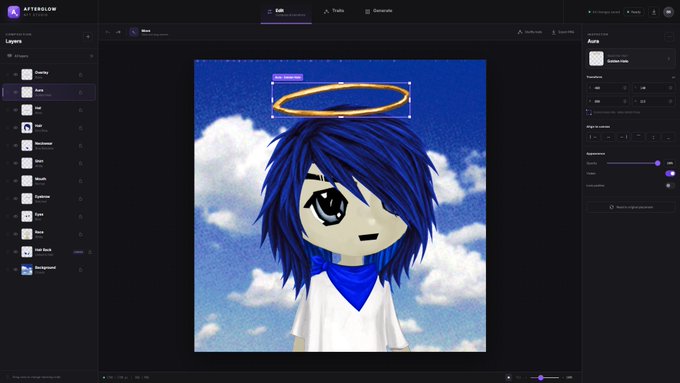
Task: Switch to the Traits tab
Action: (334, 11)
